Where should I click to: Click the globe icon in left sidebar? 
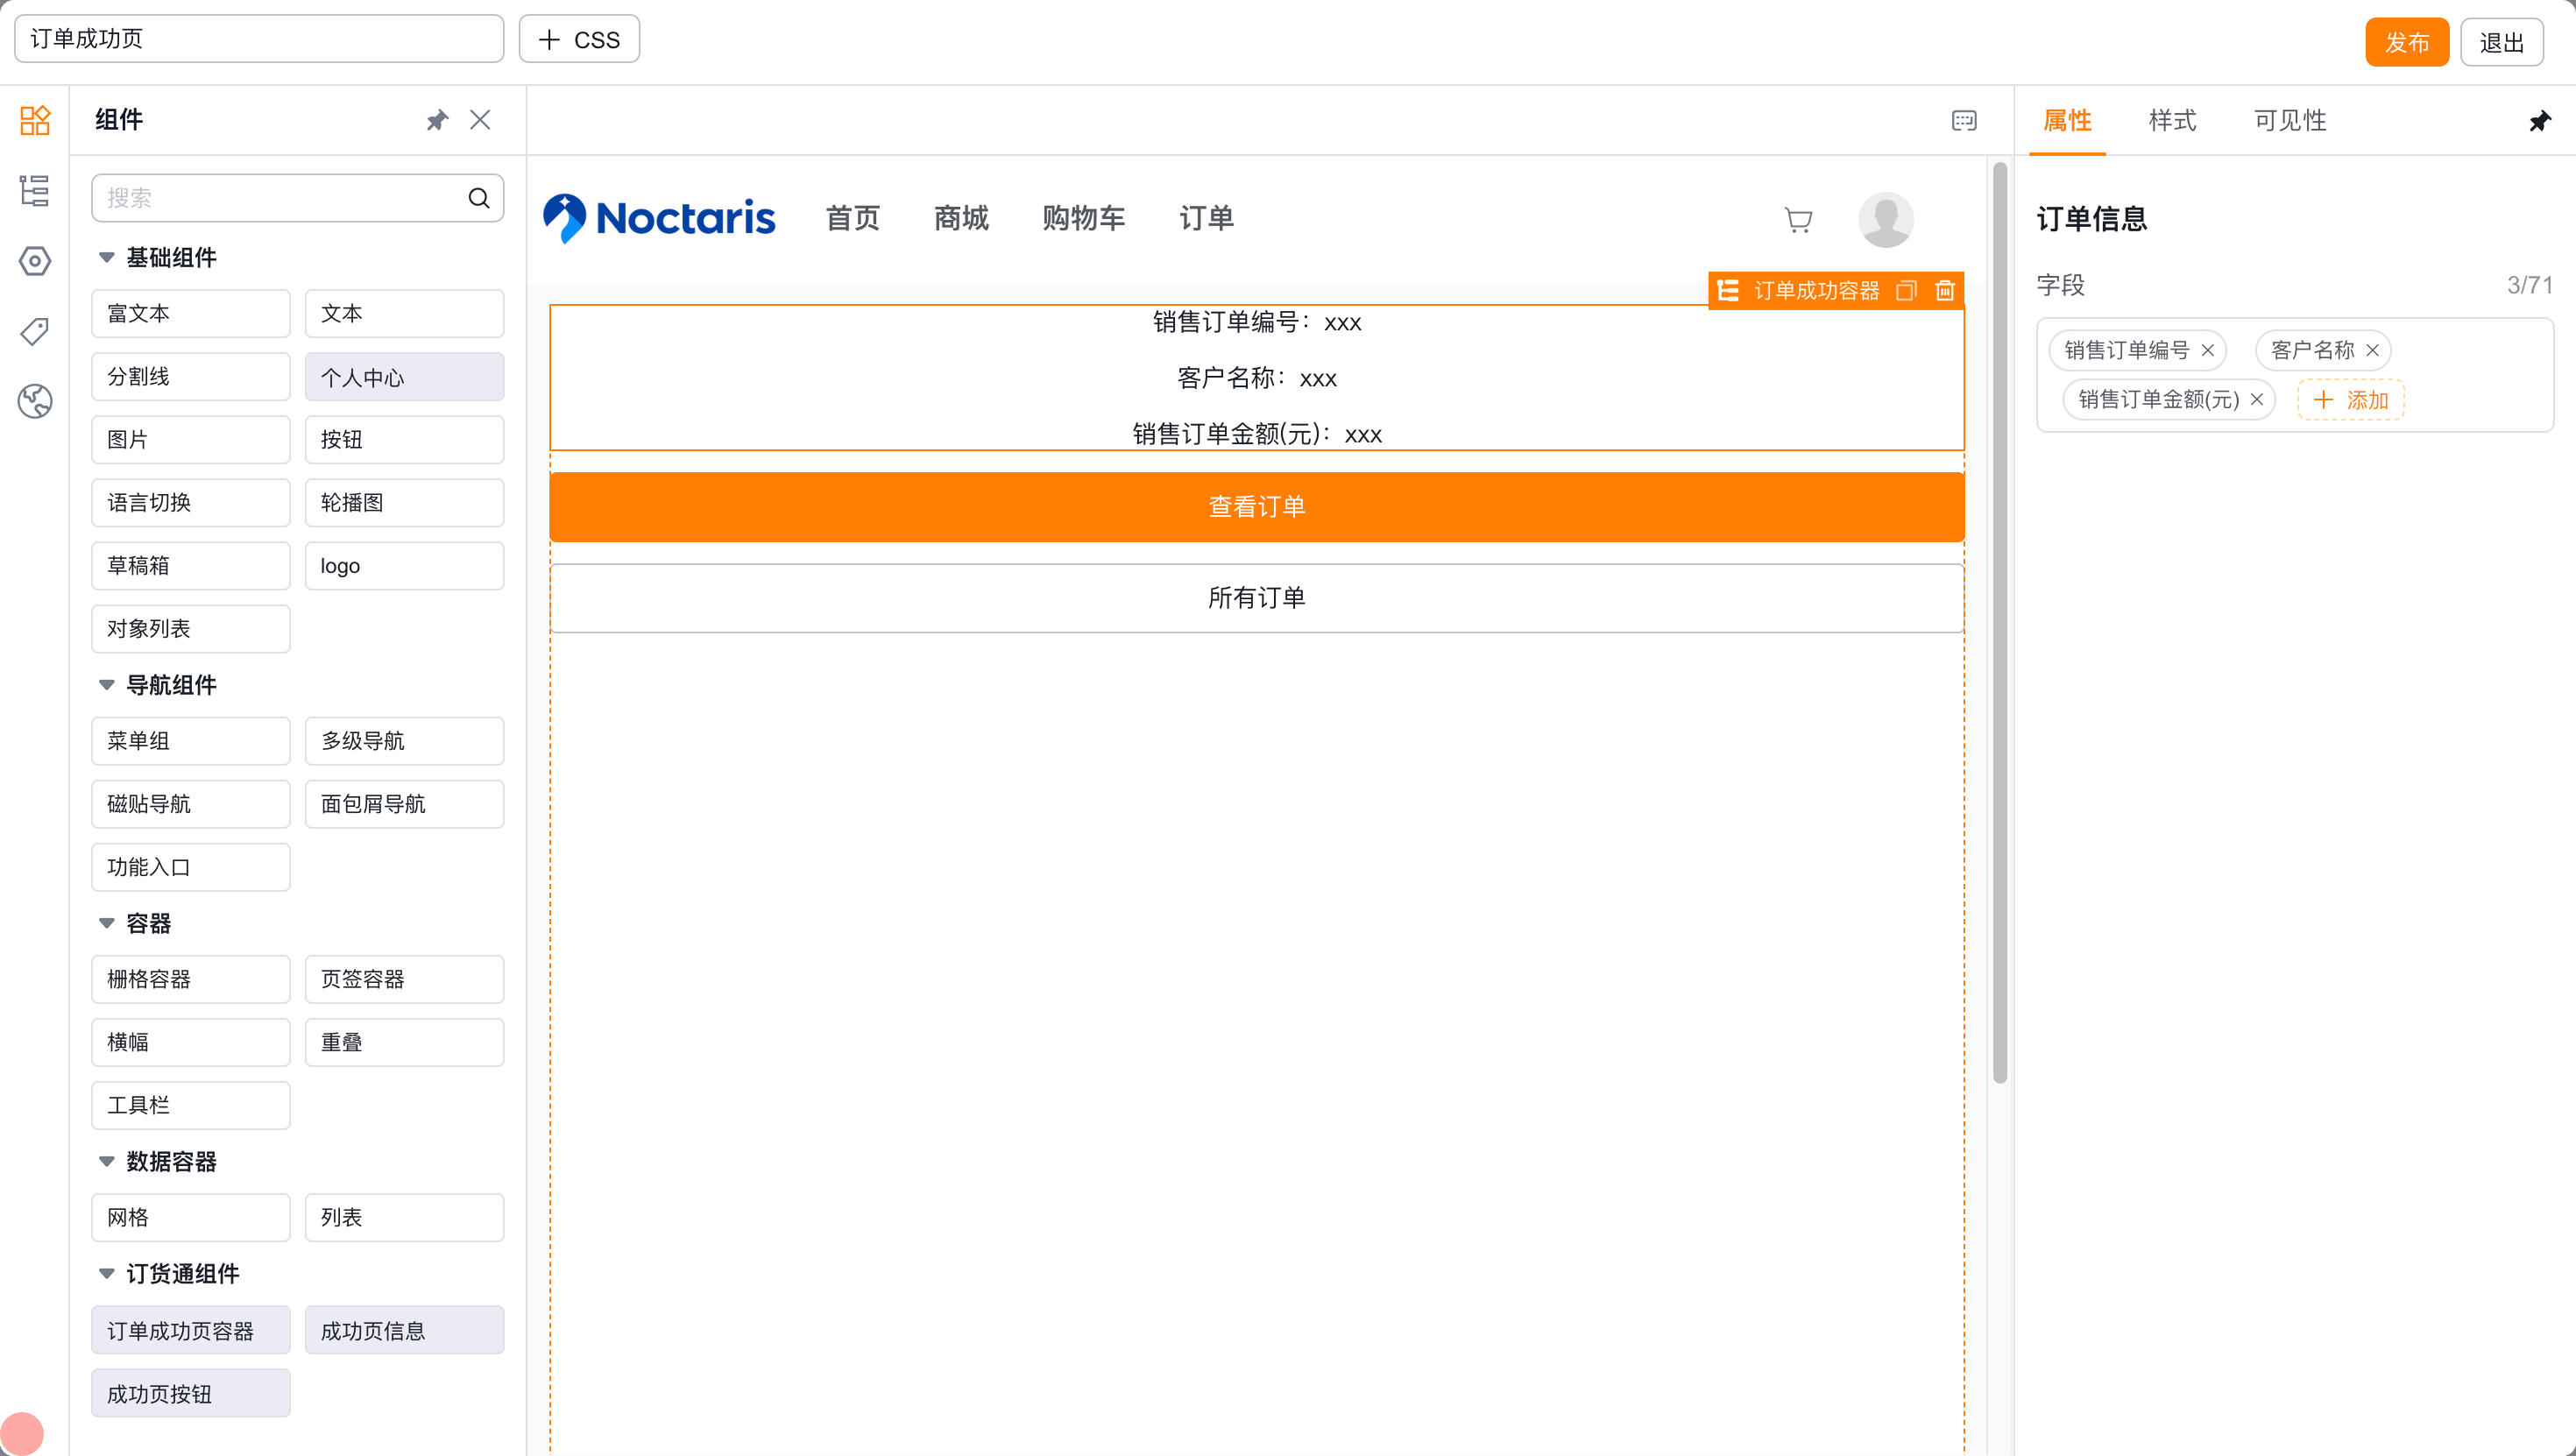point(34,401)
